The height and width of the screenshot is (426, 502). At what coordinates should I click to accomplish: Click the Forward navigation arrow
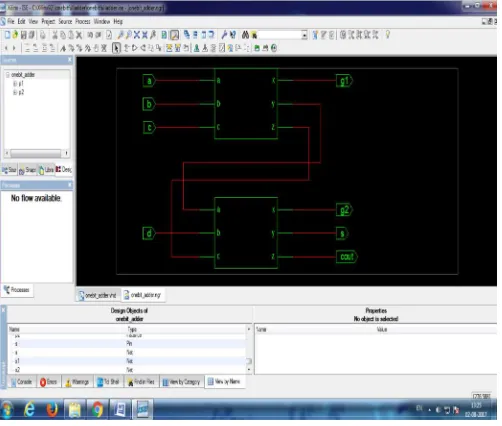(x=14, y=48)
